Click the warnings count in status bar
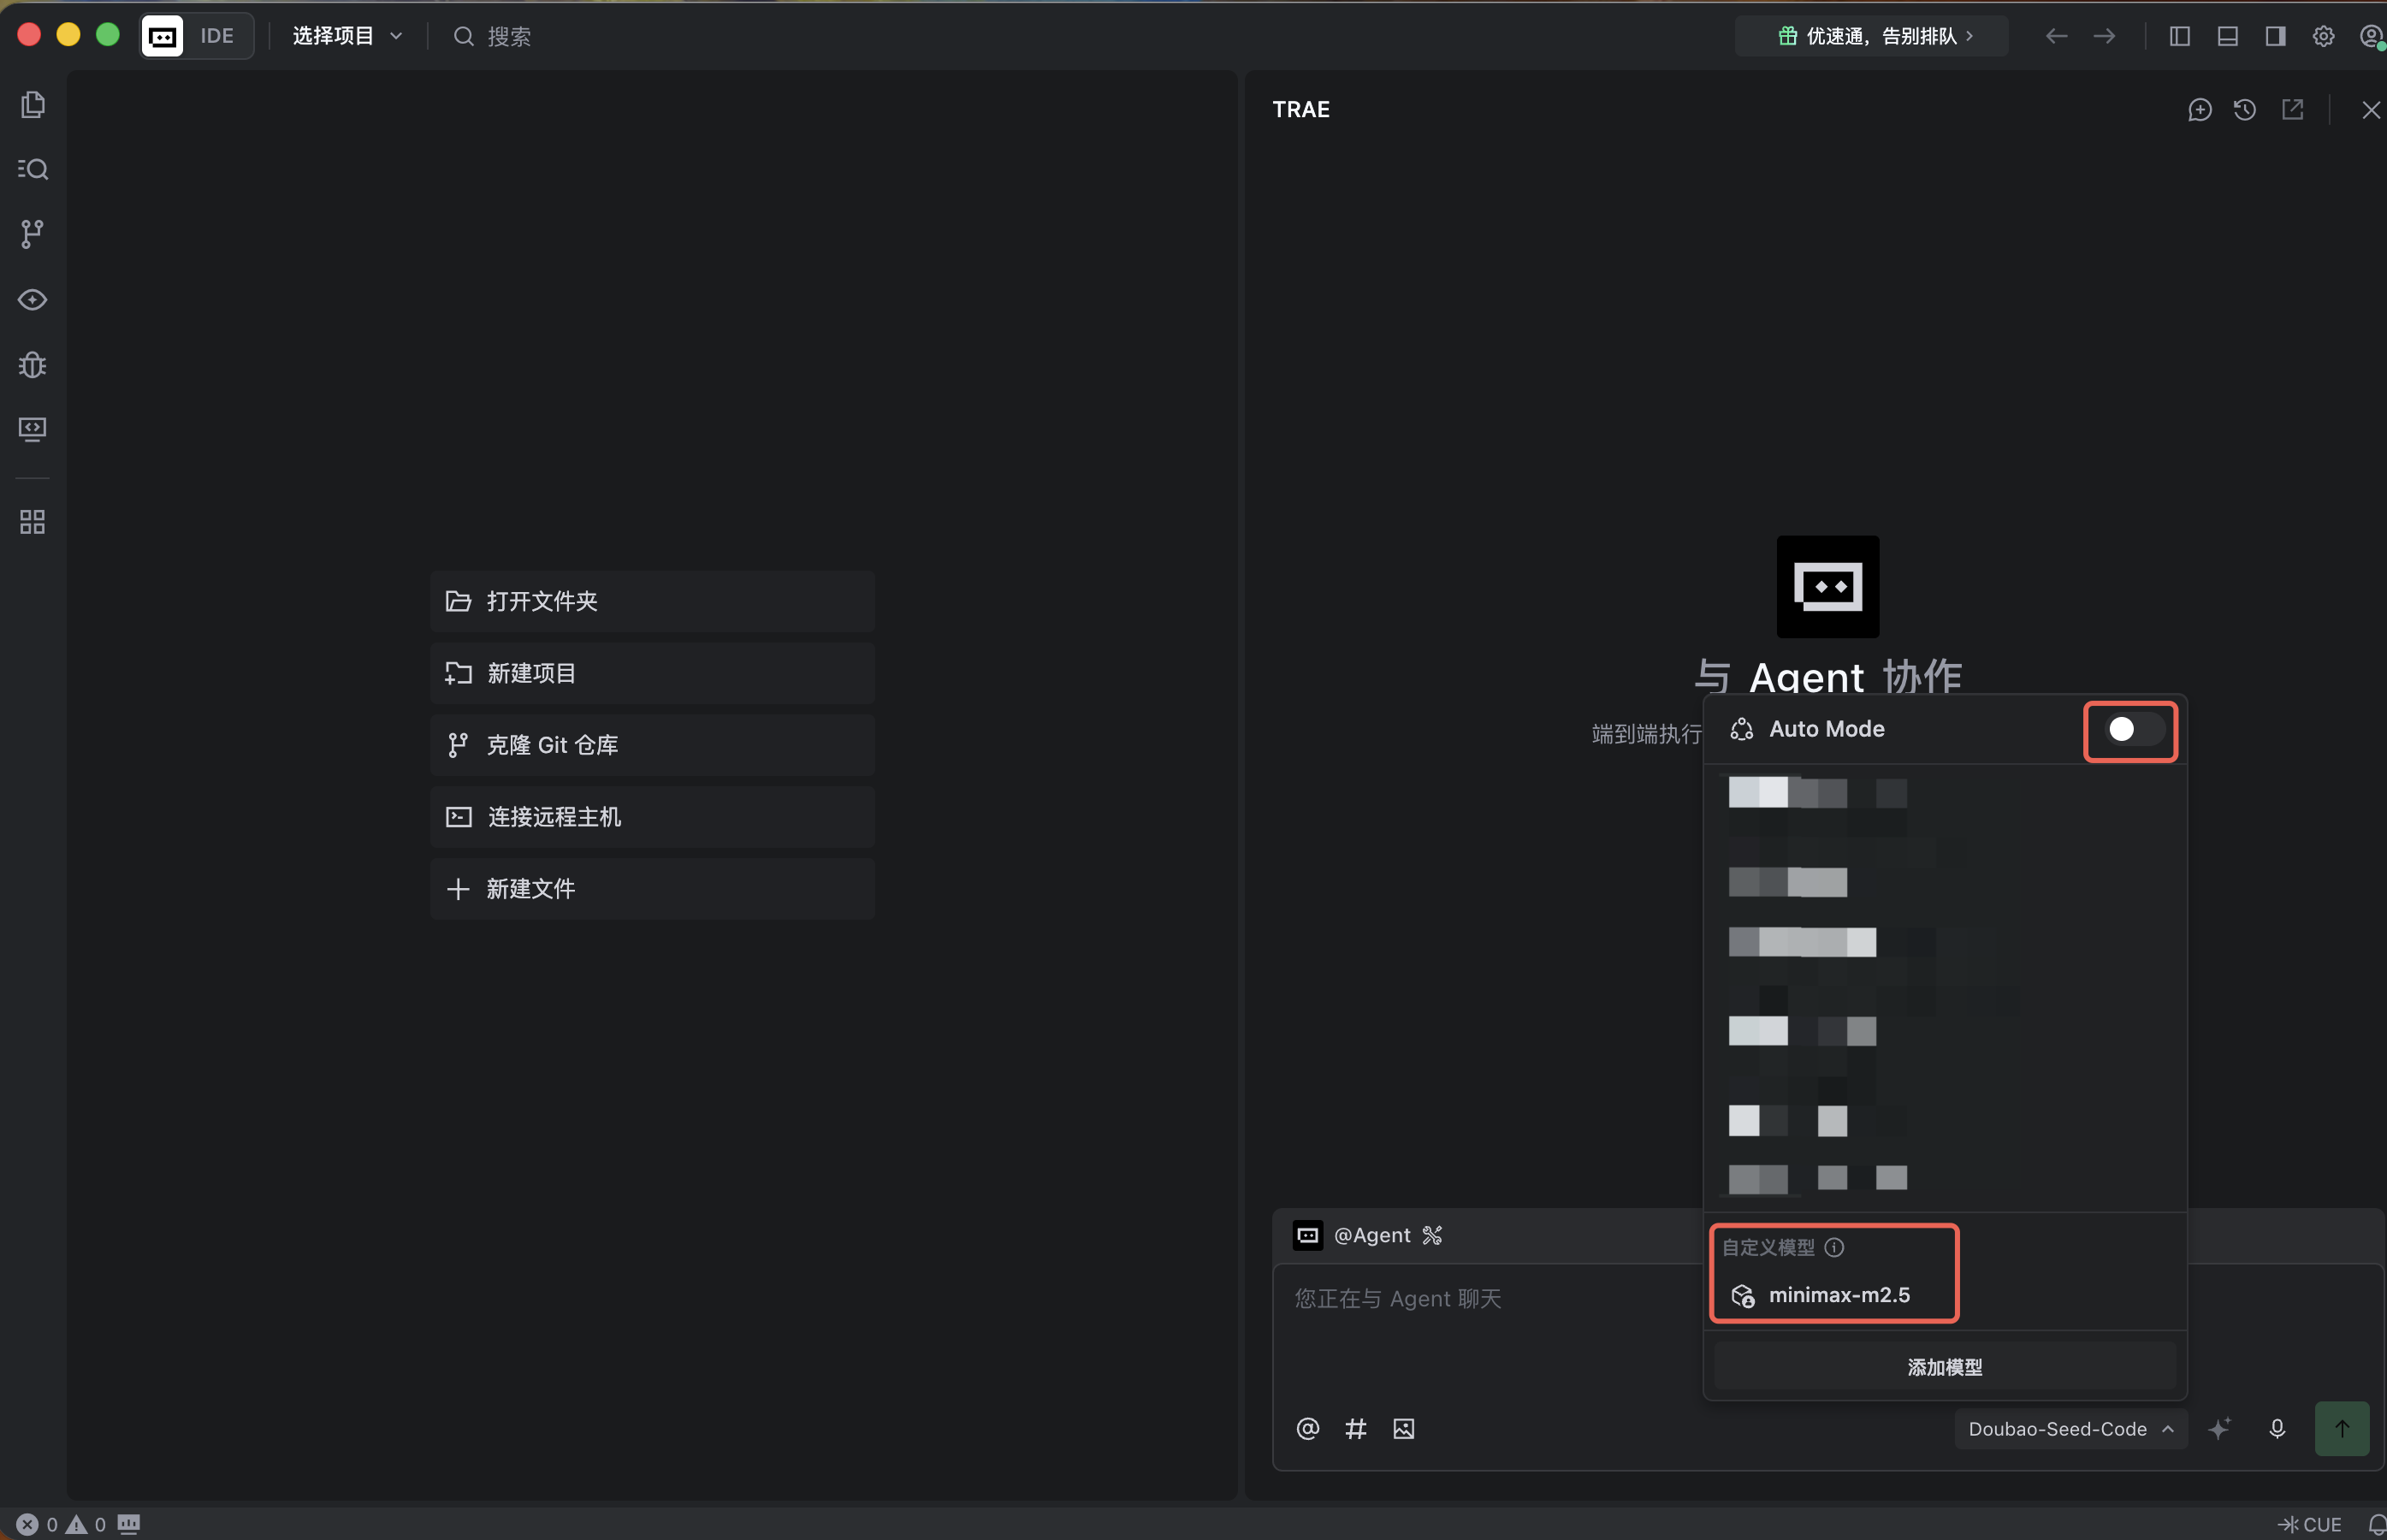Viewport: 2387px width, 1540px height. click(x=86, y=1524)
